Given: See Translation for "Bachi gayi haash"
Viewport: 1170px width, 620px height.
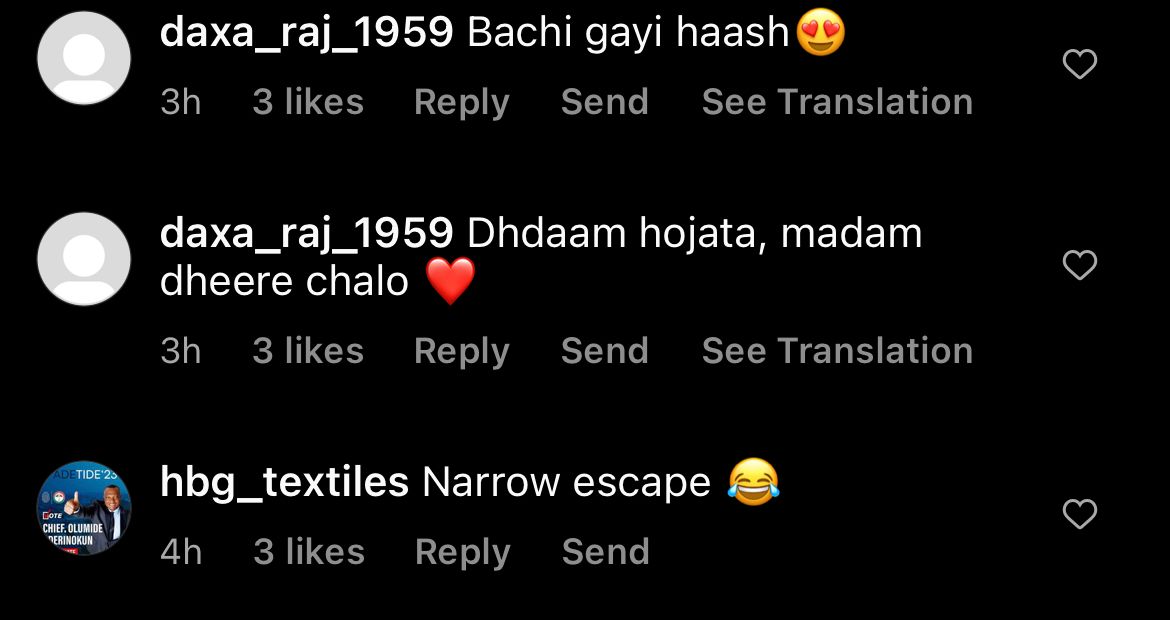Looking at the screenshot, I should [837, 102].
